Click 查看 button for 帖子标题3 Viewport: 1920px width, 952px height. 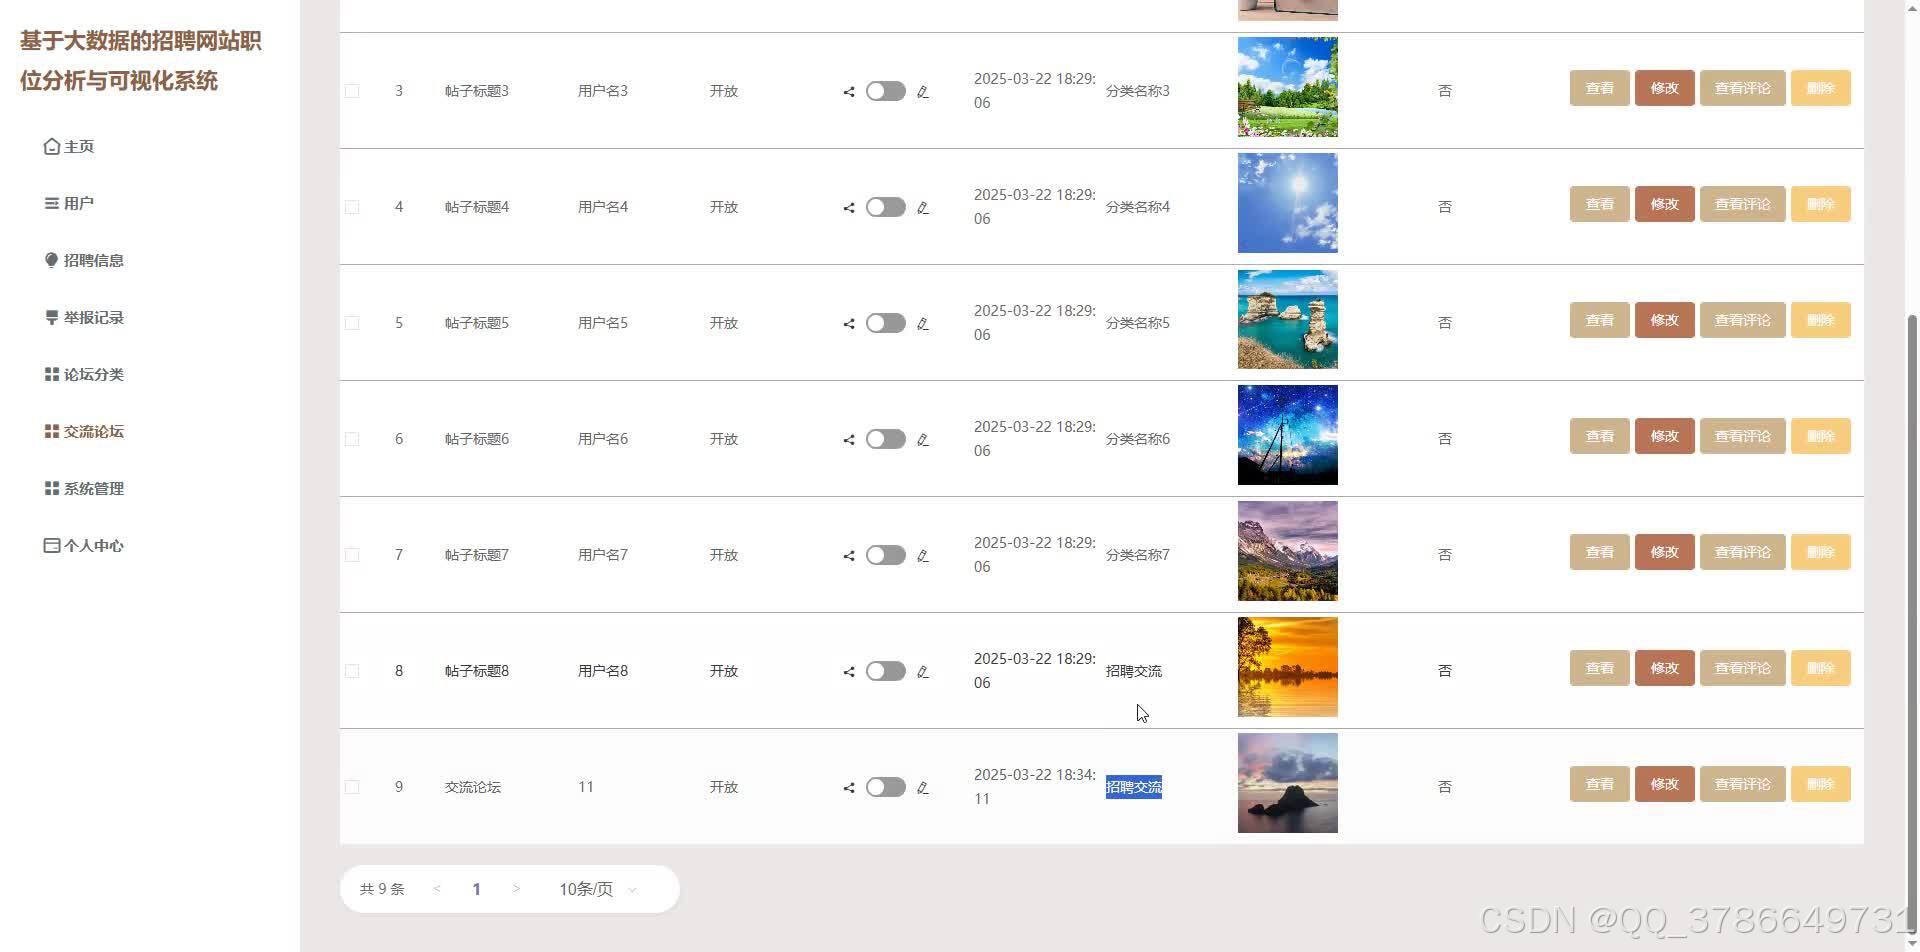tap(1599, 88)
